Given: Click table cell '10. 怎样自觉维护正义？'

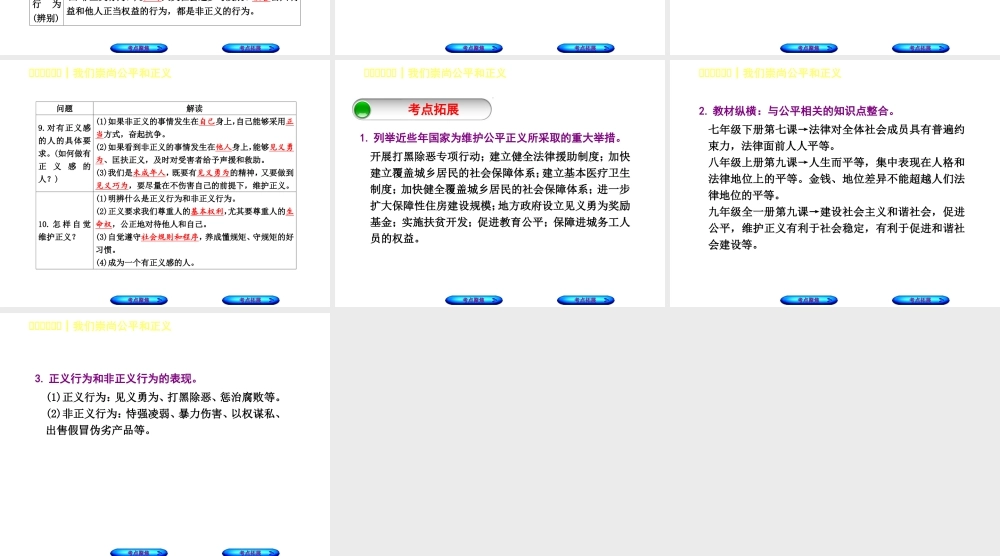Looking at the screenshot, I should [64, 230].
